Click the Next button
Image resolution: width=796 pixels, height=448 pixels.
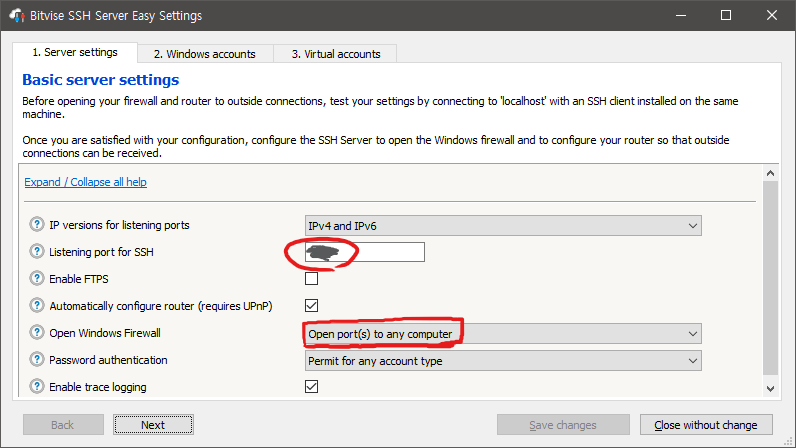pos(153,425)
